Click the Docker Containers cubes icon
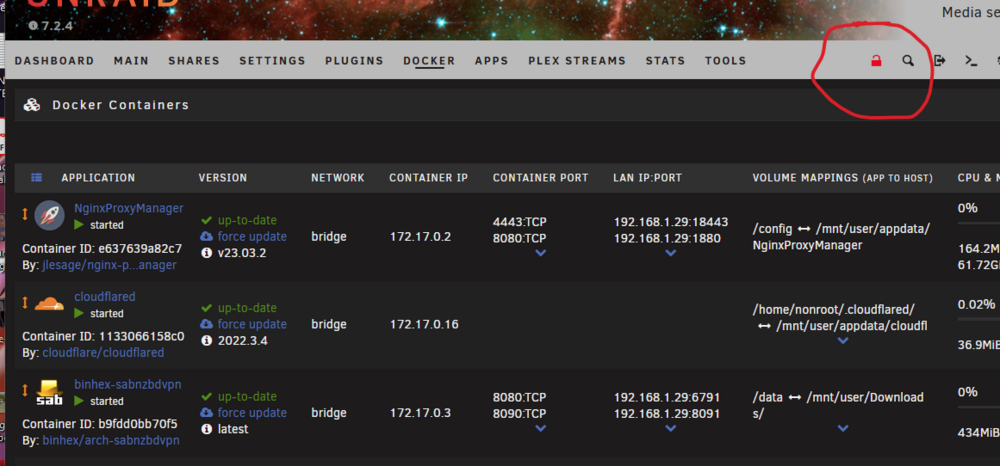This screenshot has height=466, width=1000. [x=32, y=105]
